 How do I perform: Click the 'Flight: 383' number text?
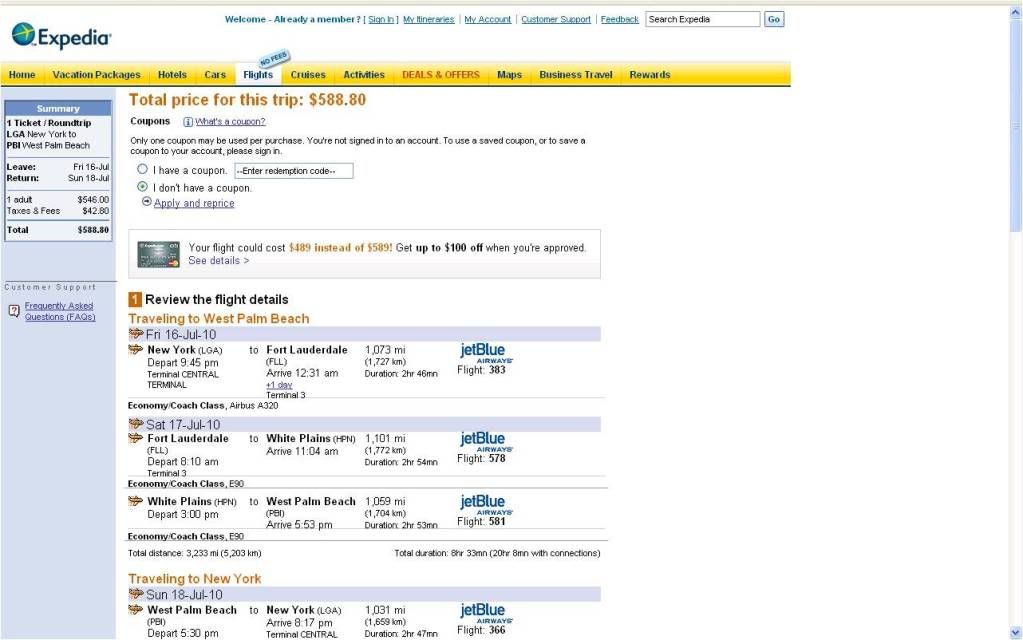(481, 370)
